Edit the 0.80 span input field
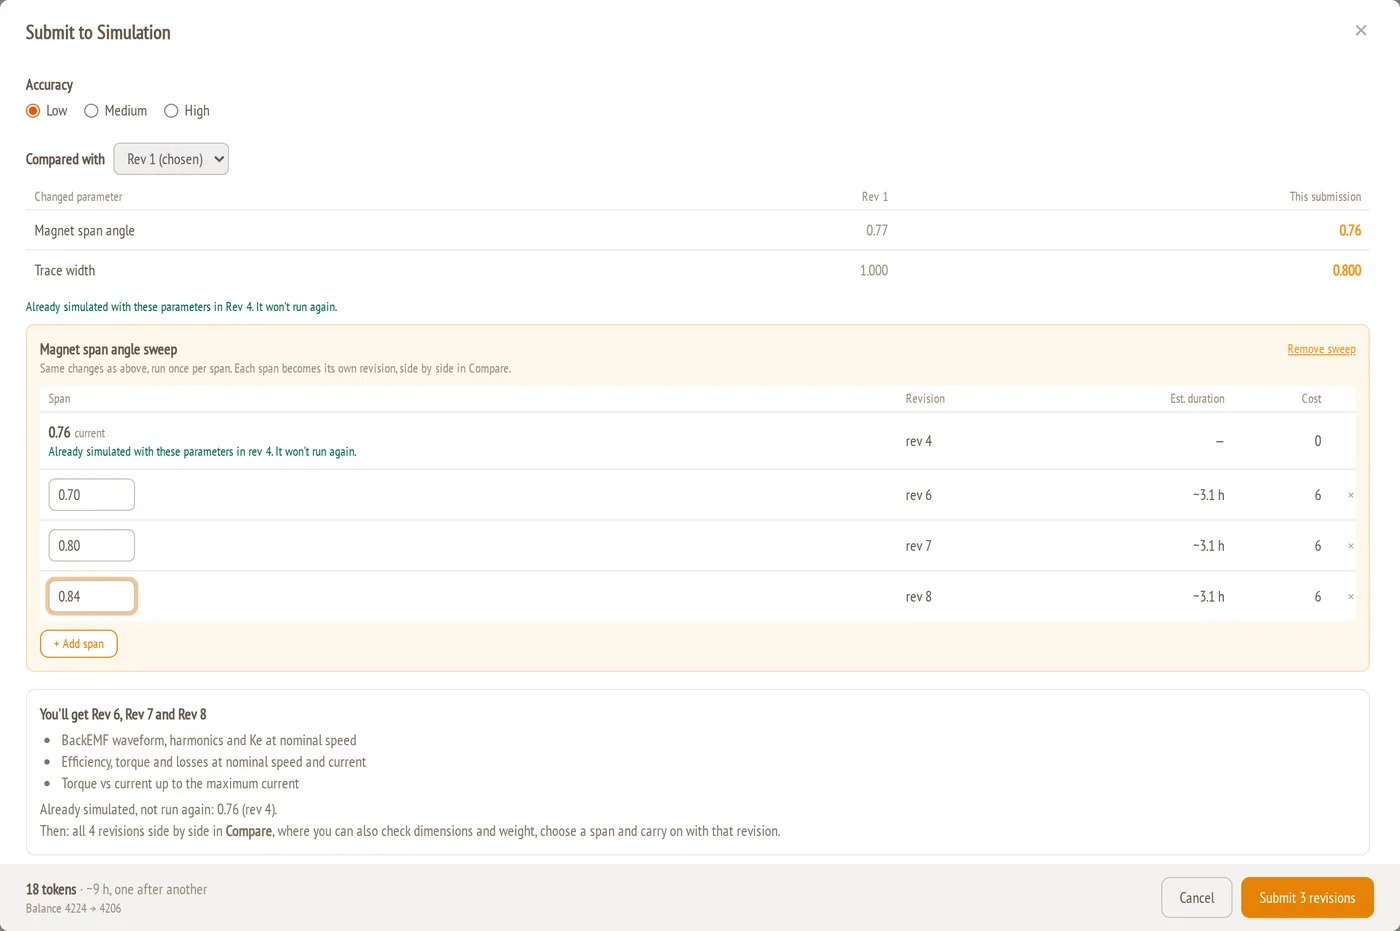Image resolution: width=1400 pixels, height=931 pixels. pos(91,546)
